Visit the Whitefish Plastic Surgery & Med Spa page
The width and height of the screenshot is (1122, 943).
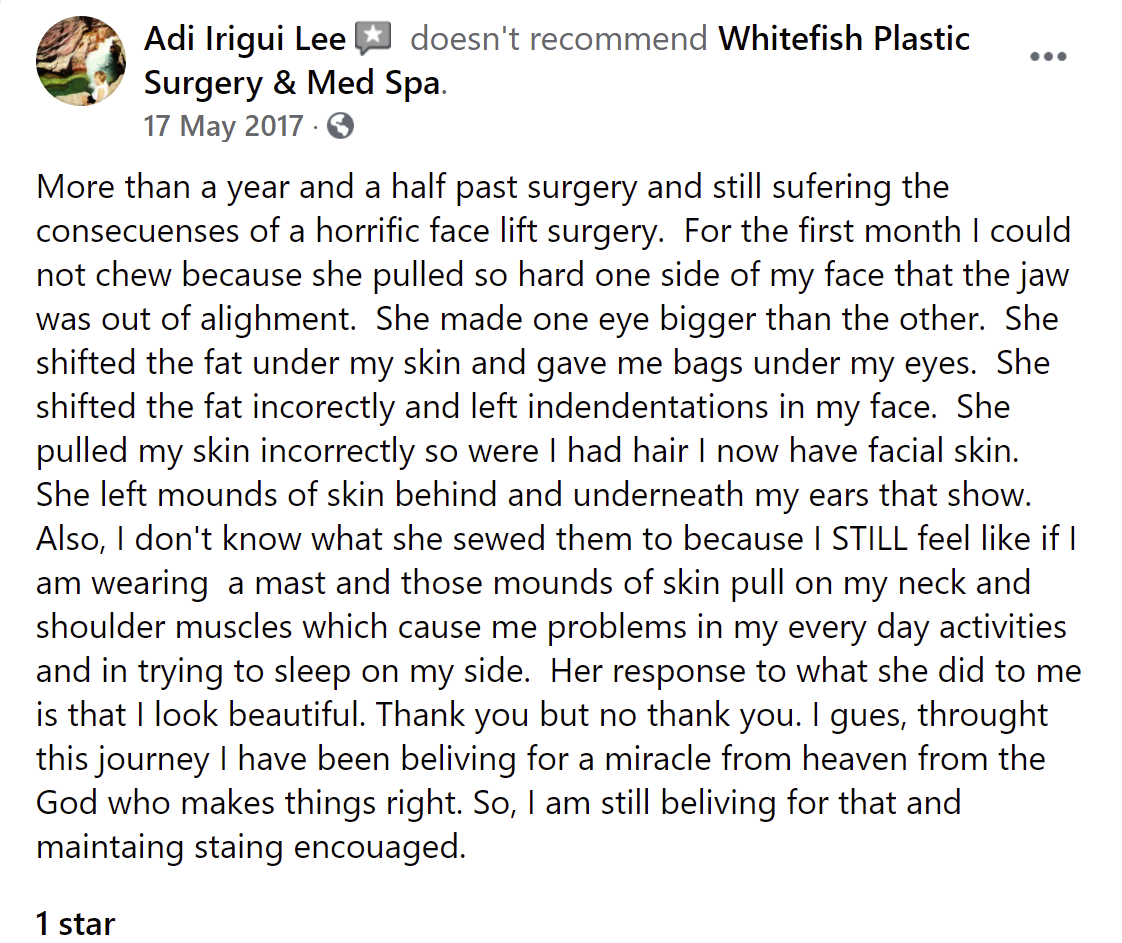coord(557,61)
